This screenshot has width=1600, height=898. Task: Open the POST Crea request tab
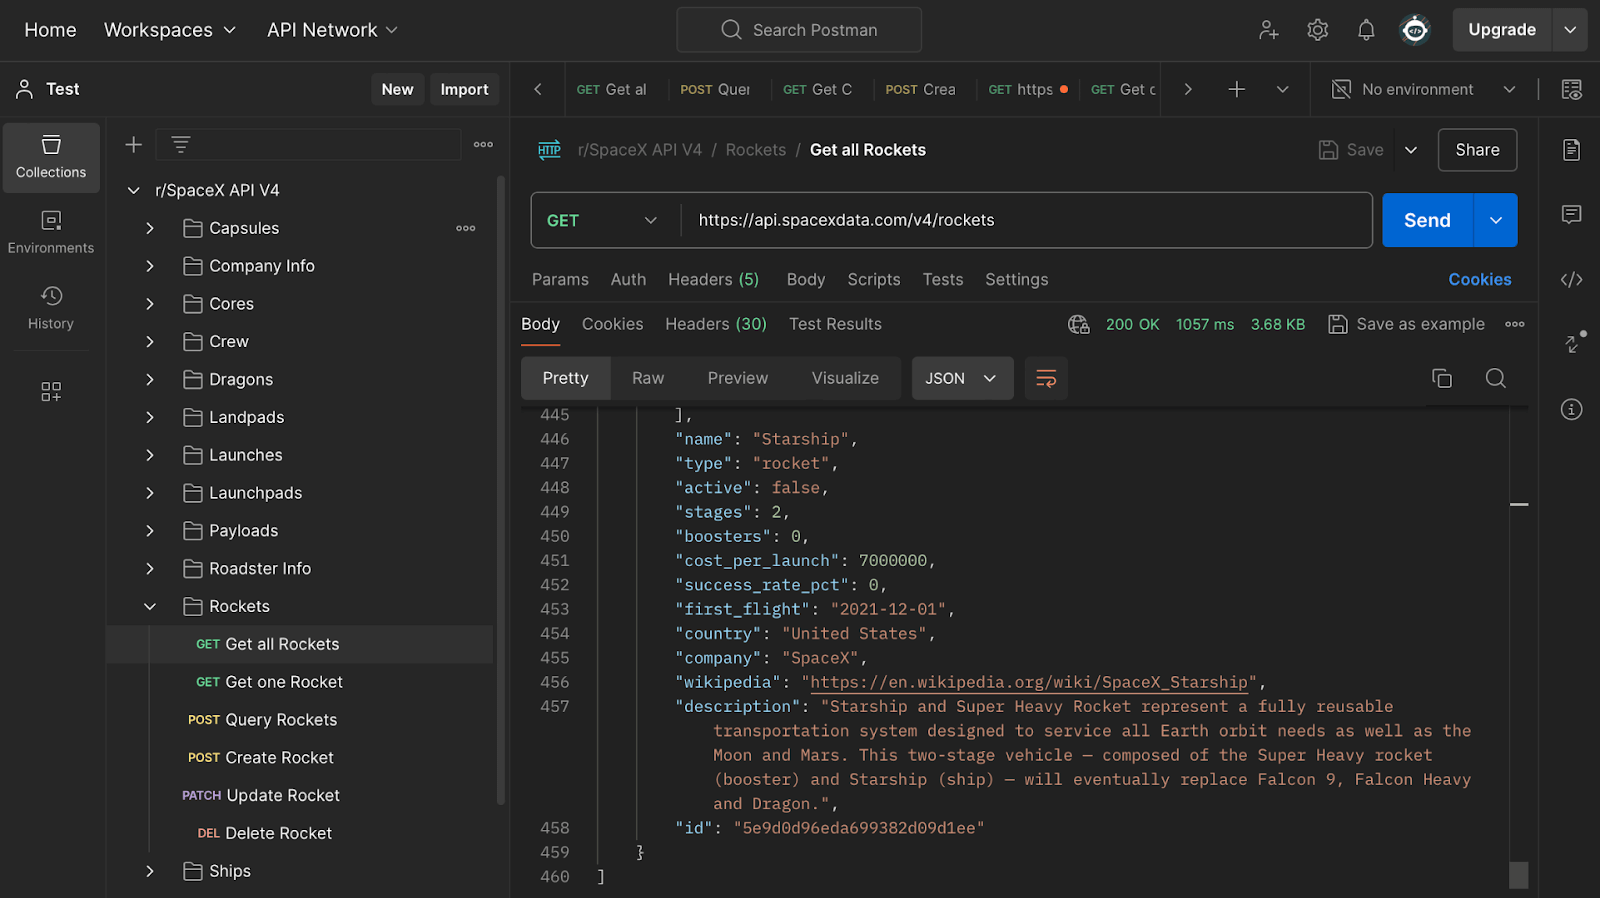tap(920, 89)
